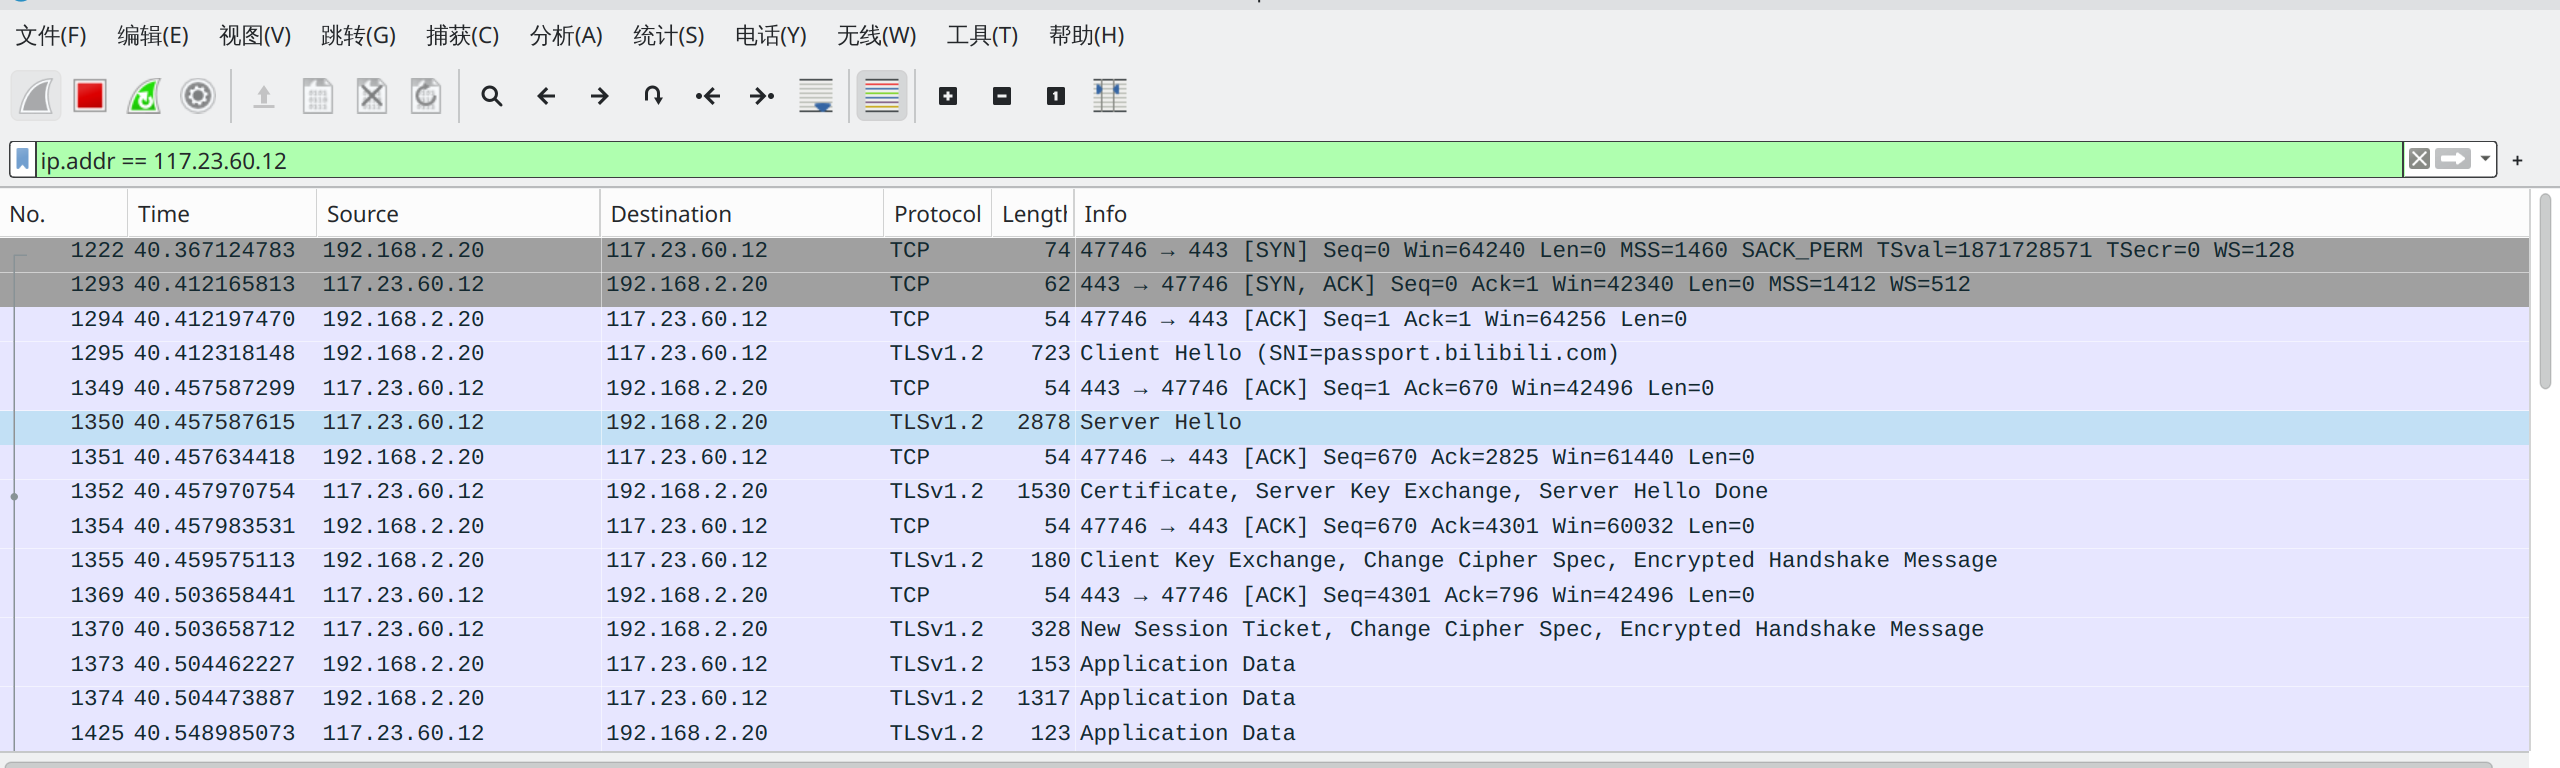
Task: Click the horizontal scrollbar below packet list
Action: 1250,764
